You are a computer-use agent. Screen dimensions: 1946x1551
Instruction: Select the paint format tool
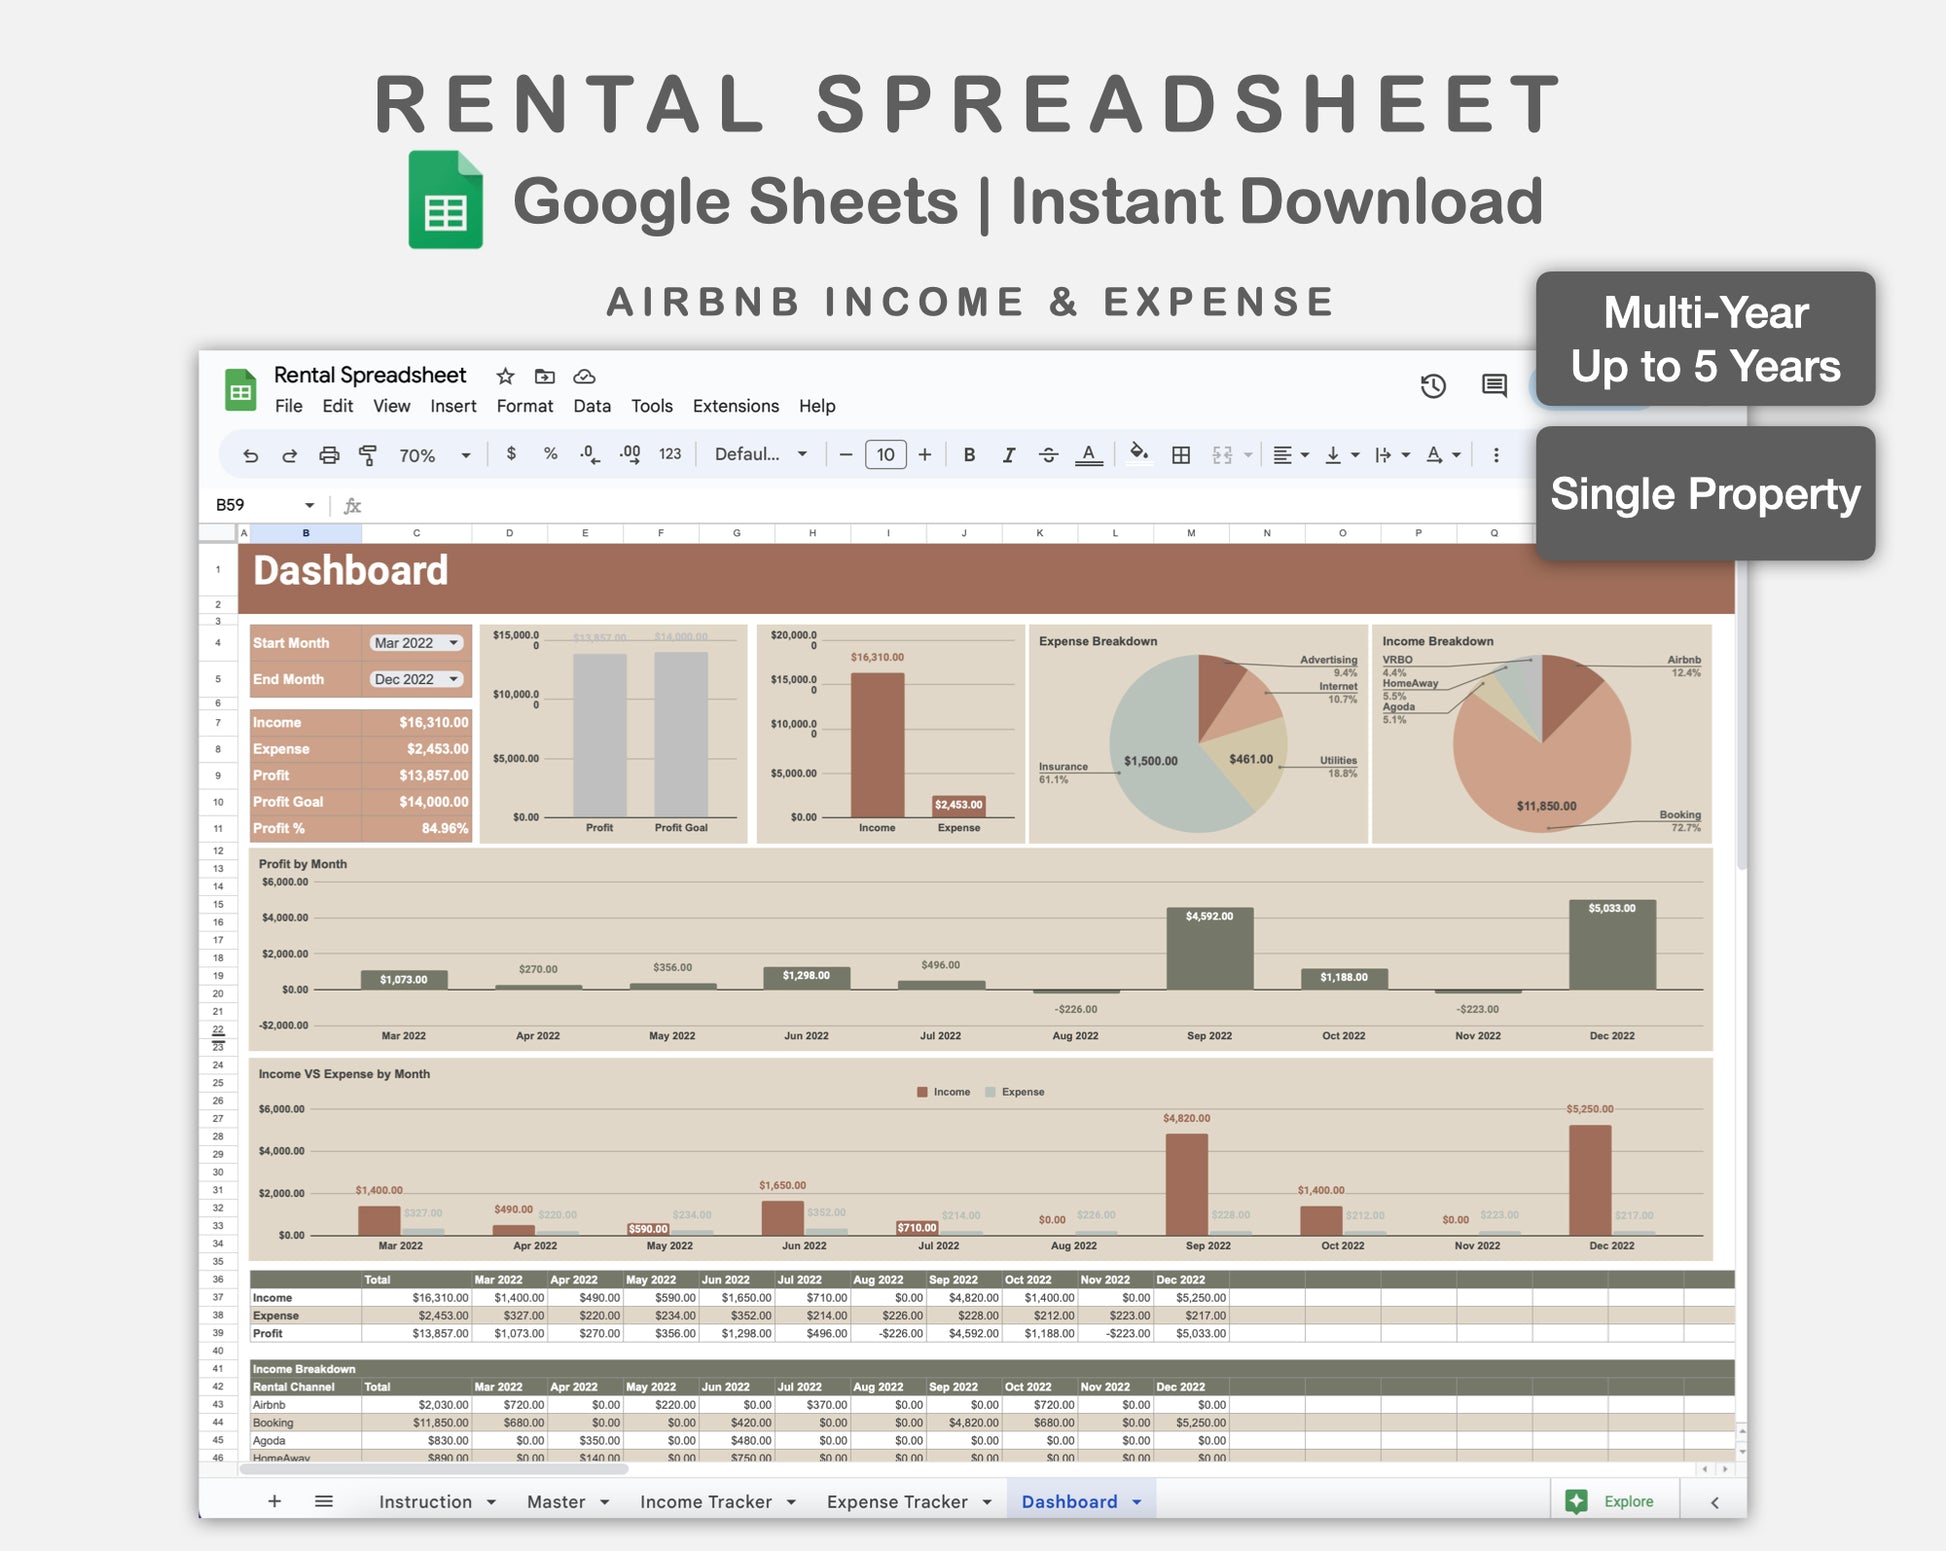pyautogui.click(x=368, y=456)
